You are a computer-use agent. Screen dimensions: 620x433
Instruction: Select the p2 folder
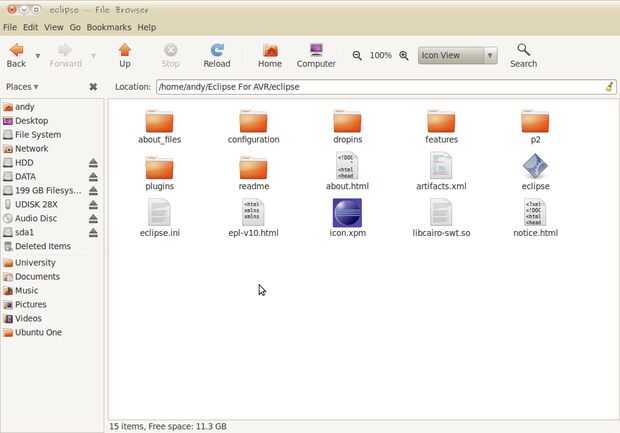(x=535, y=127)
